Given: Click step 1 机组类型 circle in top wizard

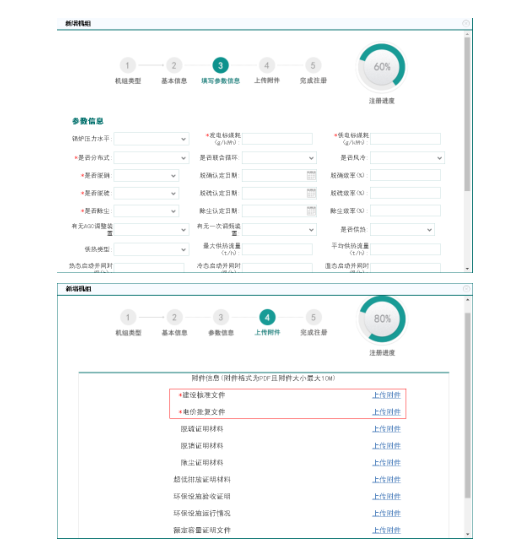Looking at the screenshot, I should pyautogui.click(x=128, y=66).
